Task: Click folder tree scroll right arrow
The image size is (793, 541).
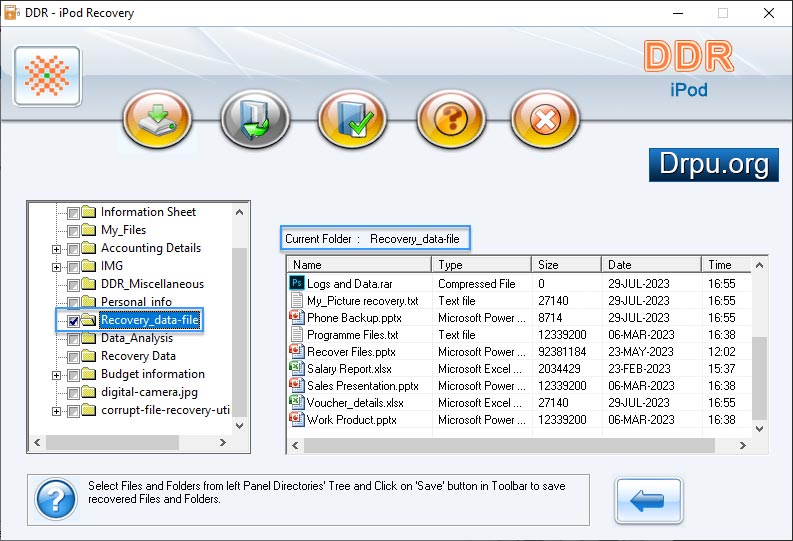Action: [x=223, y=442]
